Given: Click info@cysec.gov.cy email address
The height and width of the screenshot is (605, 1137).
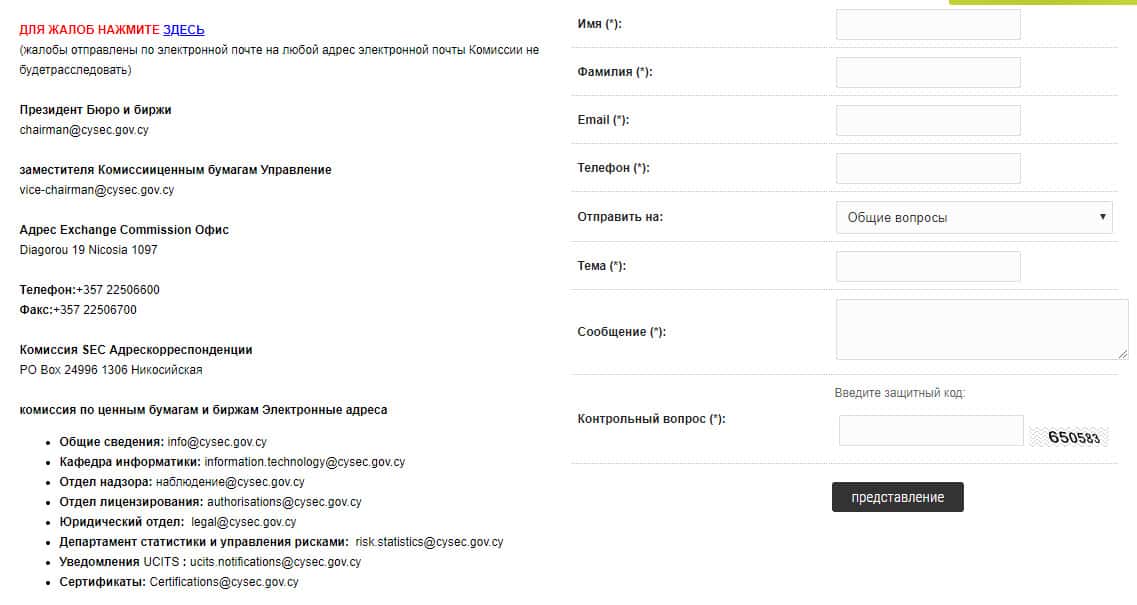Looking at the screenshot, I should (x=217, y=442).
